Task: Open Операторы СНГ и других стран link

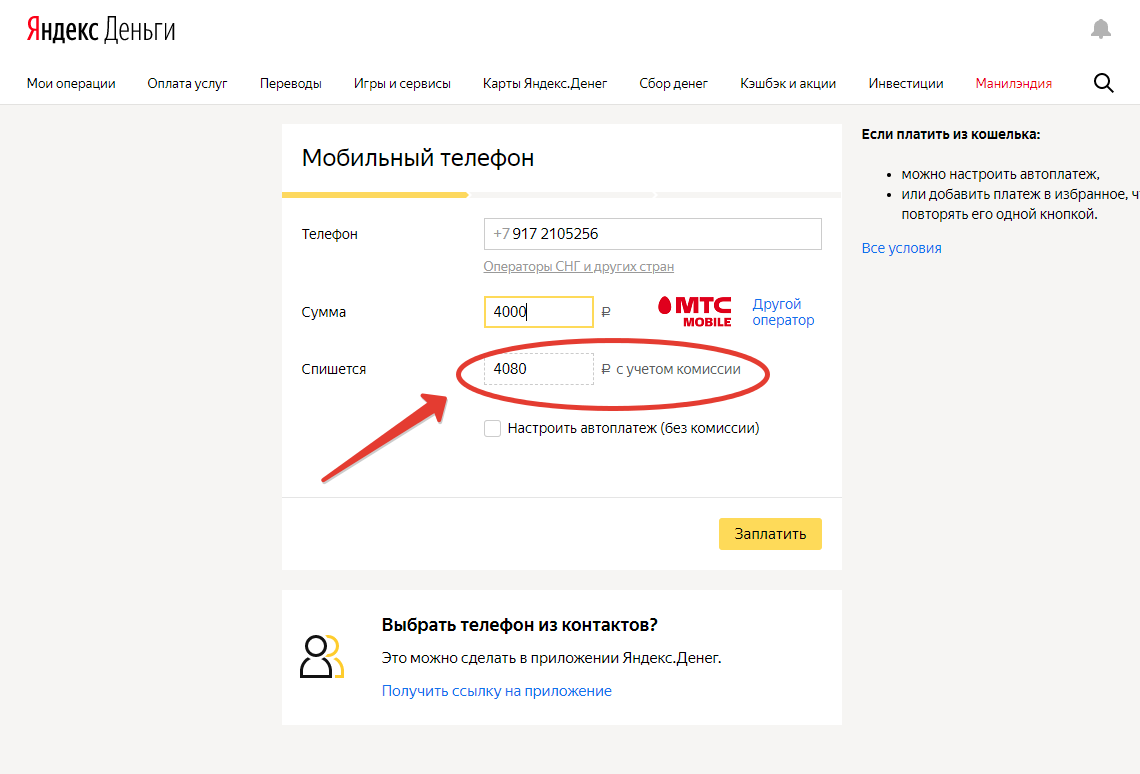Action: coord(578,267)
